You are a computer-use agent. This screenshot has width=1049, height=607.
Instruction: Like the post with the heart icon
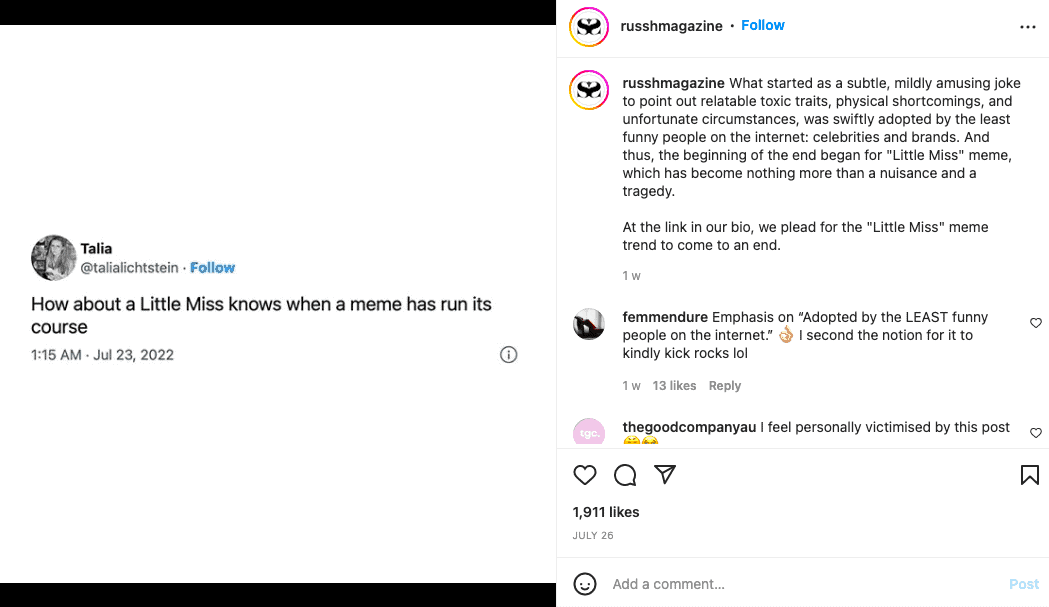(585, 475)
